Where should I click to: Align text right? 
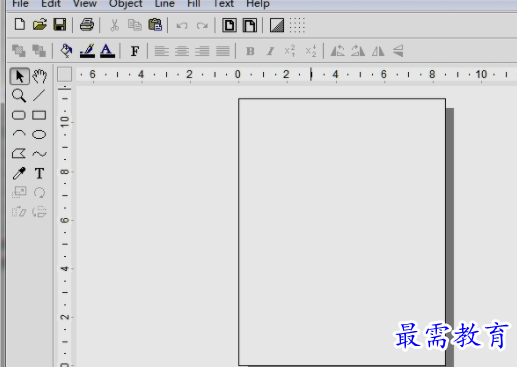[202, 51]
